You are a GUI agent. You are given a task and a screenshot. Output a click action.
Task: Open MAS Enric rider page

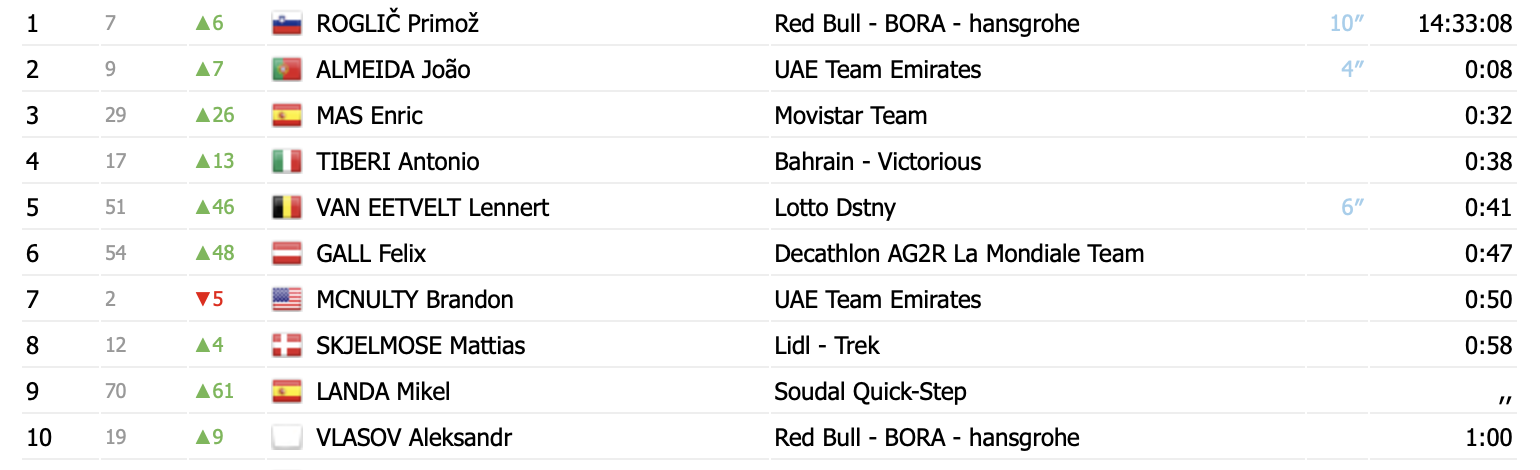click(369, 115)
